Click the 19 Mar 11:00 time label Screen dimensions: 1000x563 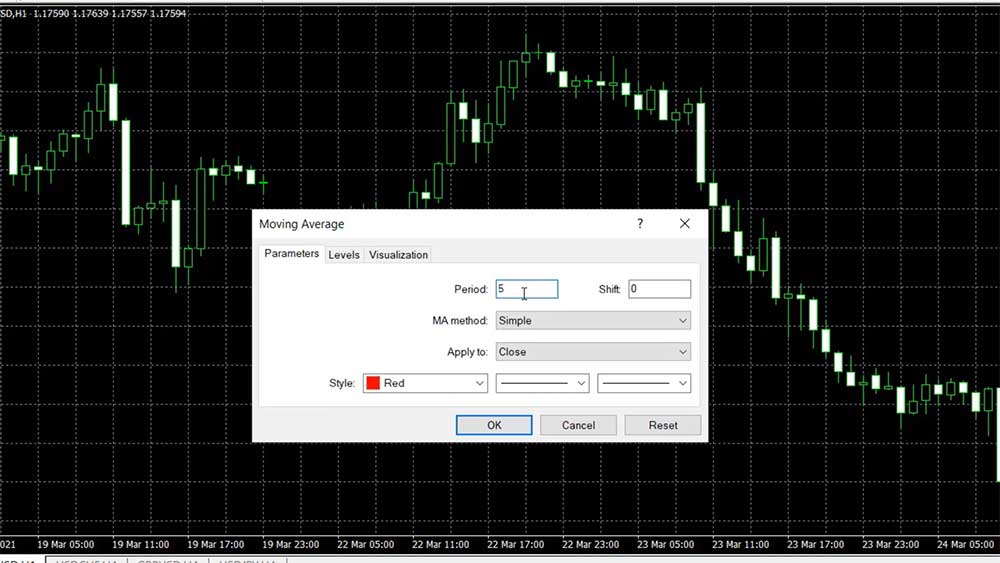tap(140, 545)
